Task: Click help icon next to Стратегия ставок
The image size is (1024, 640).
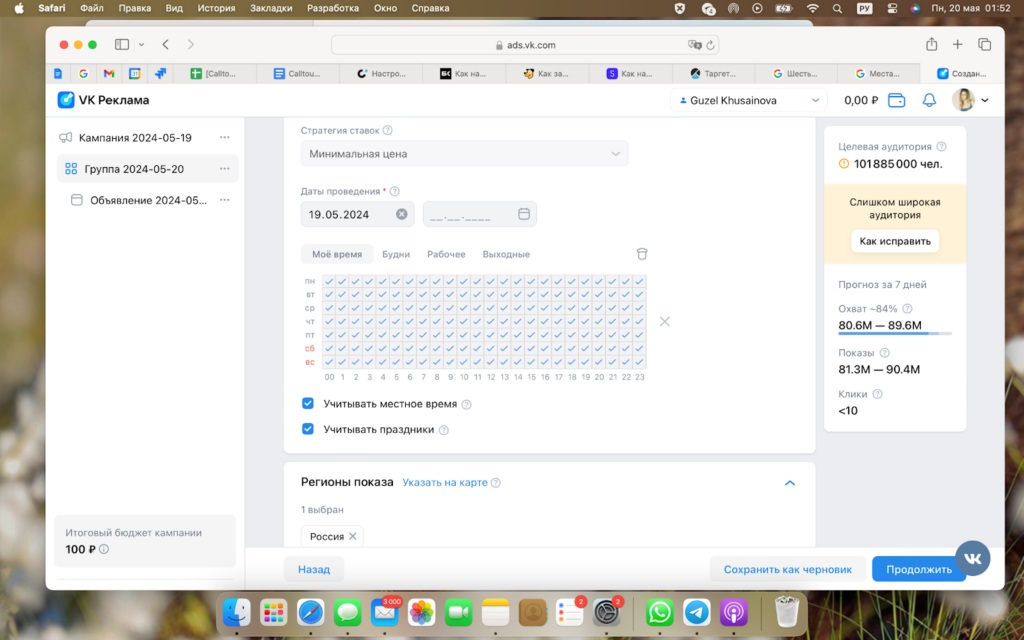Action: pos(388,130)
